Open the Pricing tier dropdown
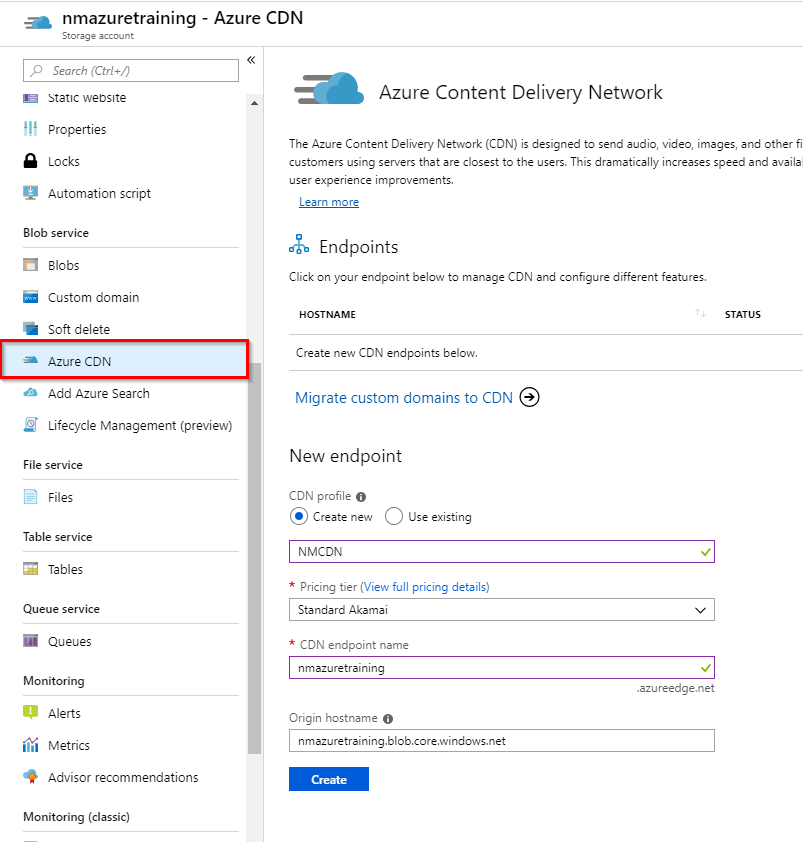Viewport: 803px width, 842px height. [x=501, y=610]
